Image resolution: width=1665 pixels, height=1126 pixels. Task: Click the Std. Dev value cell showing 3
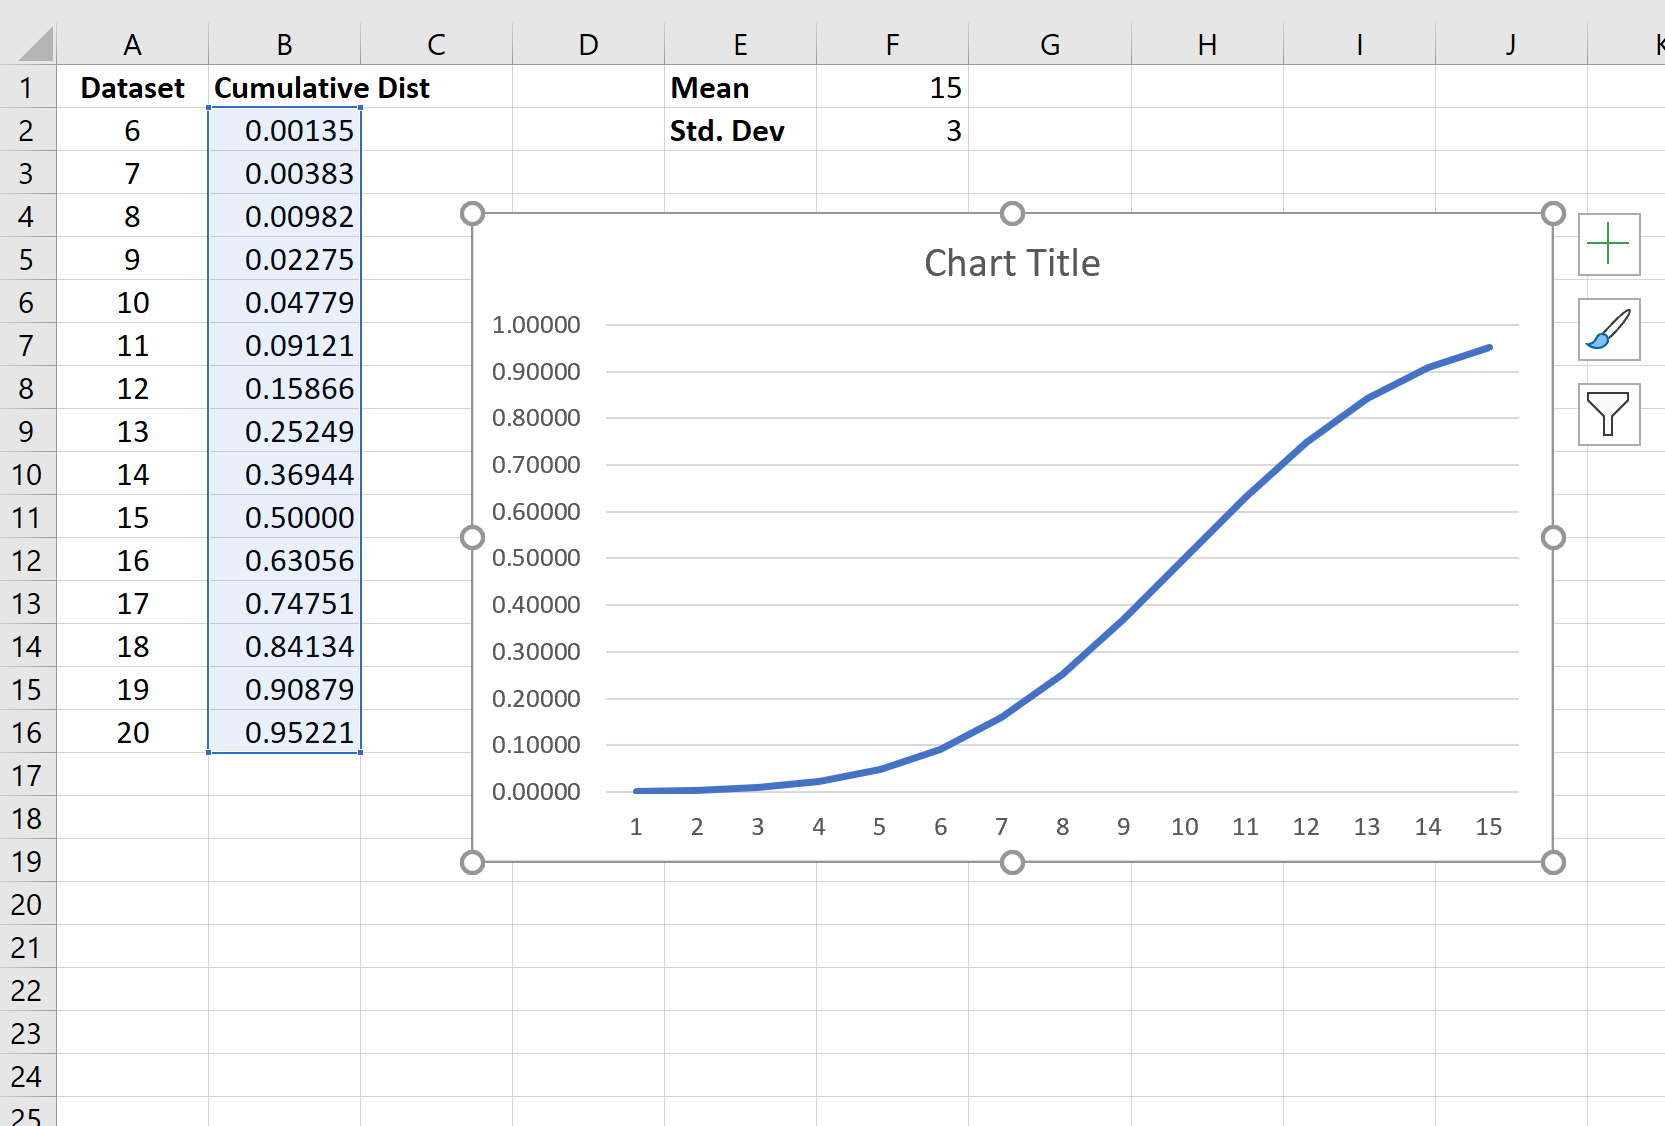tap(892, 131)
